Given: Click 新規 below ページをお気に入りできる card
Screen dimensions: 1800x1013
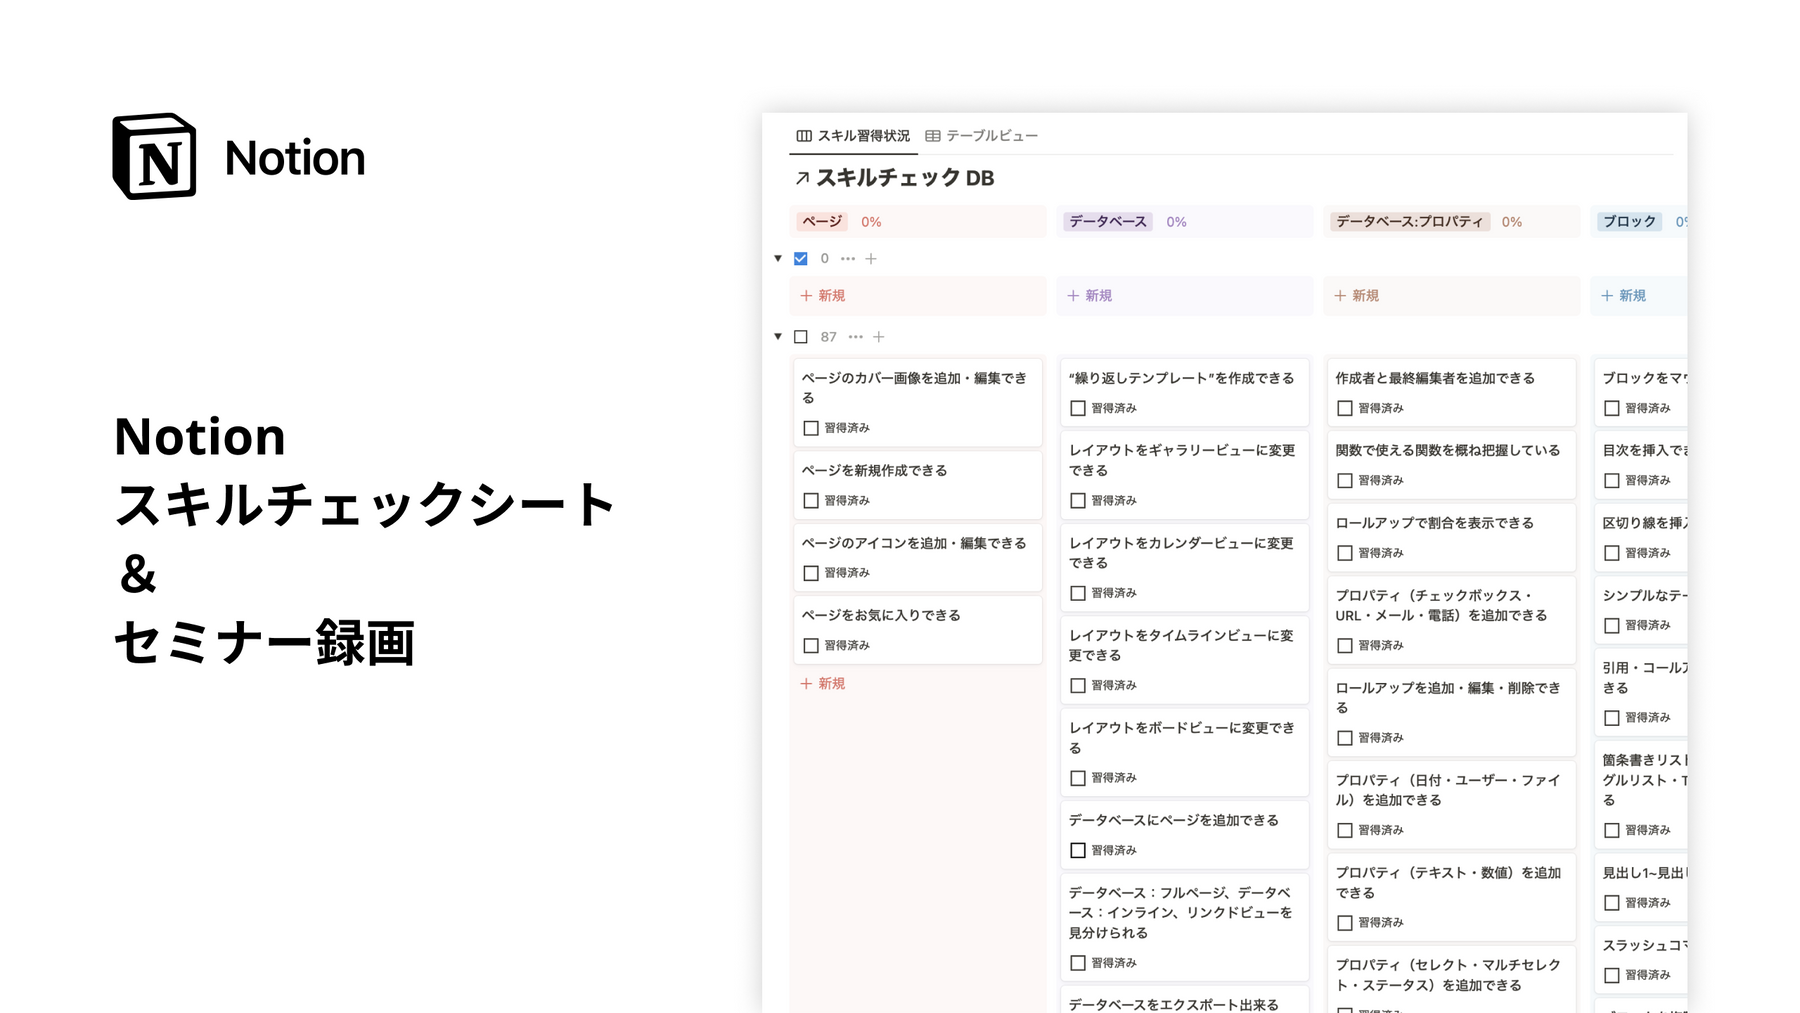Looking at the screenshot, I should click(823, 684).
